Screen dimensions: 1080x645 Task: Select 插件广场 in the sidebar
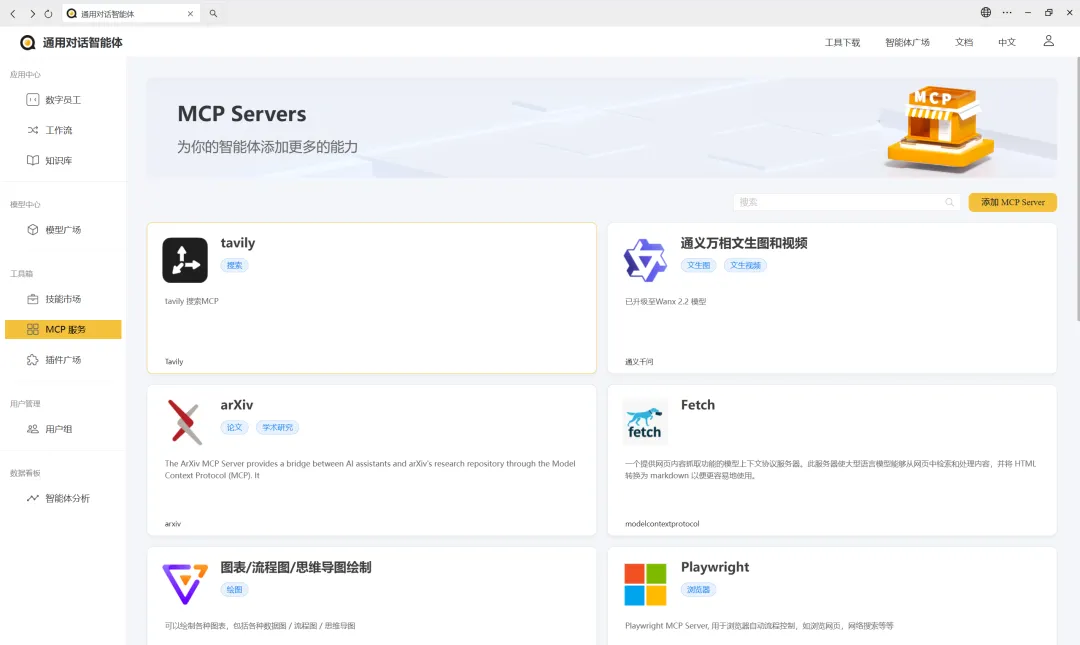63,360
